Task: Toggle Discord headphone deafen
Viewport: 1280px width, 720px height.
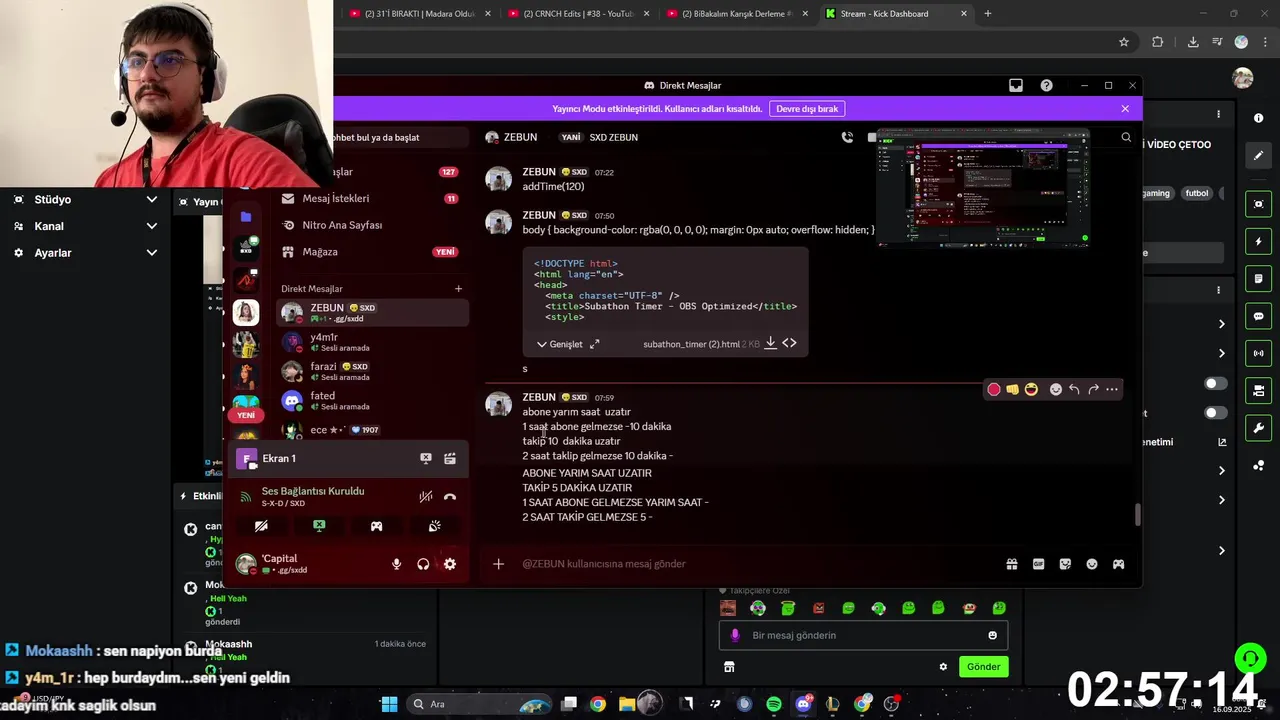Action: point(423,564)
